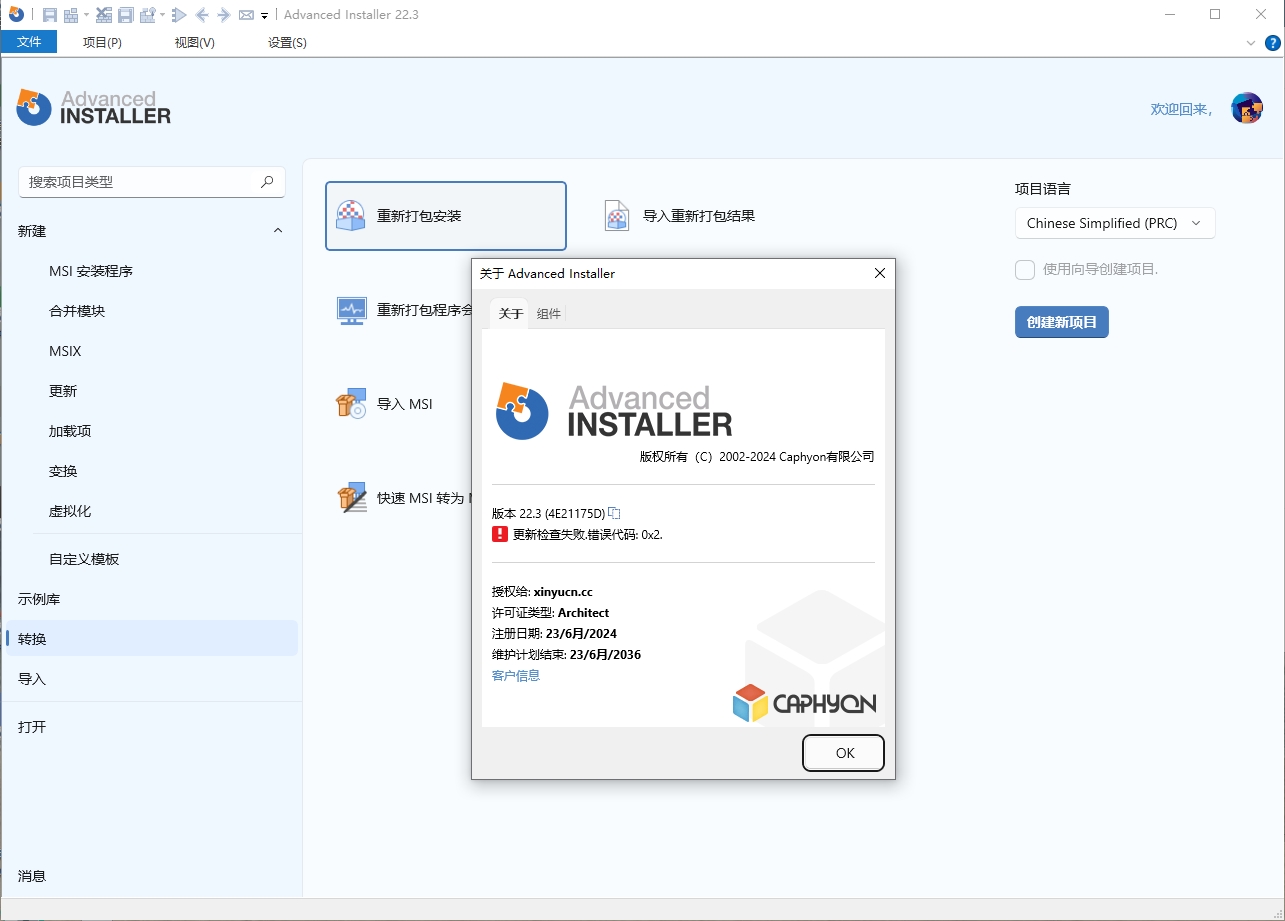
Task: Click the 重新打包程序 monitor icon
Action: 352,311
